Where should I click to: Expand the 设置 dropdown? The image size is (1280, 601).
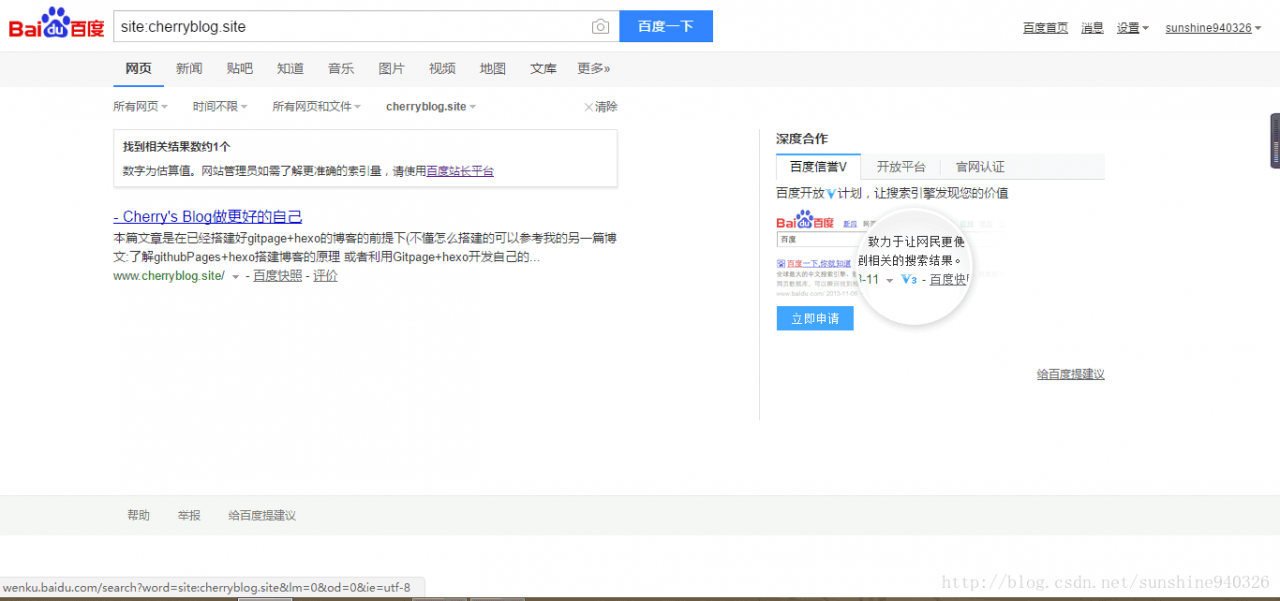(x=1133, y=28)
